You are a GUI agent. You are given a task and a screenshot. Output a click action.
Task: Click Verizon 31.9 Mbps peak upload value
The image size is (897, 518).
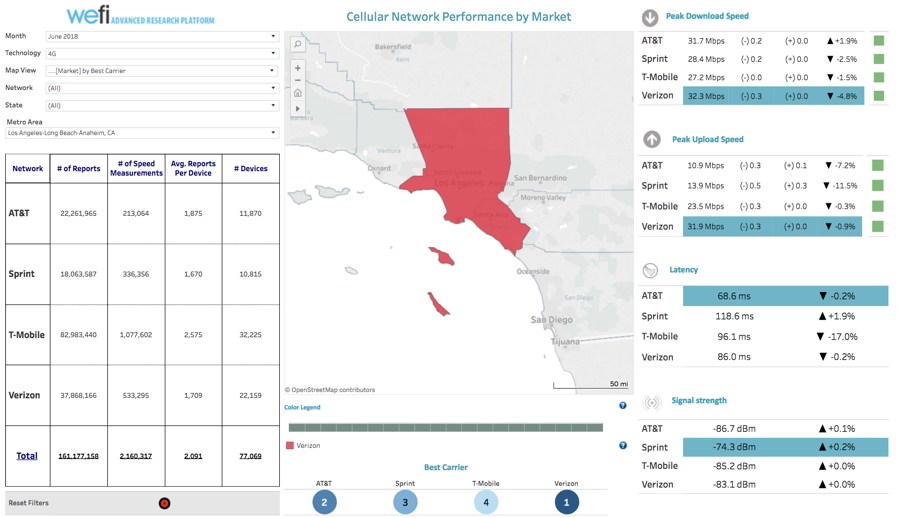705,227
